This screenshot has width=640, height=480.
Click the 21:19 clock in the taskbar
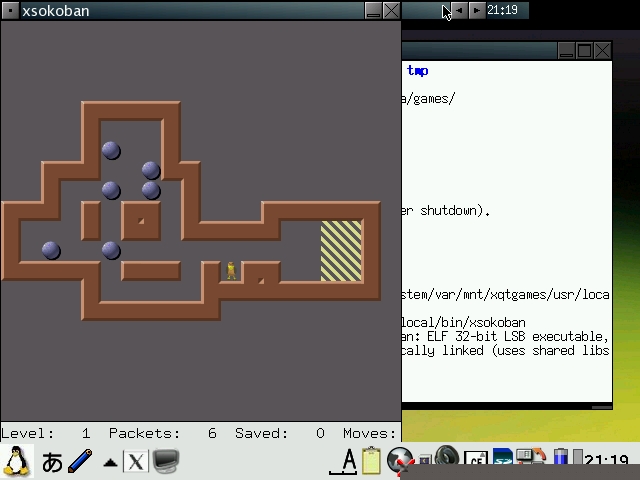pyautogui.click(x=606, y=461)
